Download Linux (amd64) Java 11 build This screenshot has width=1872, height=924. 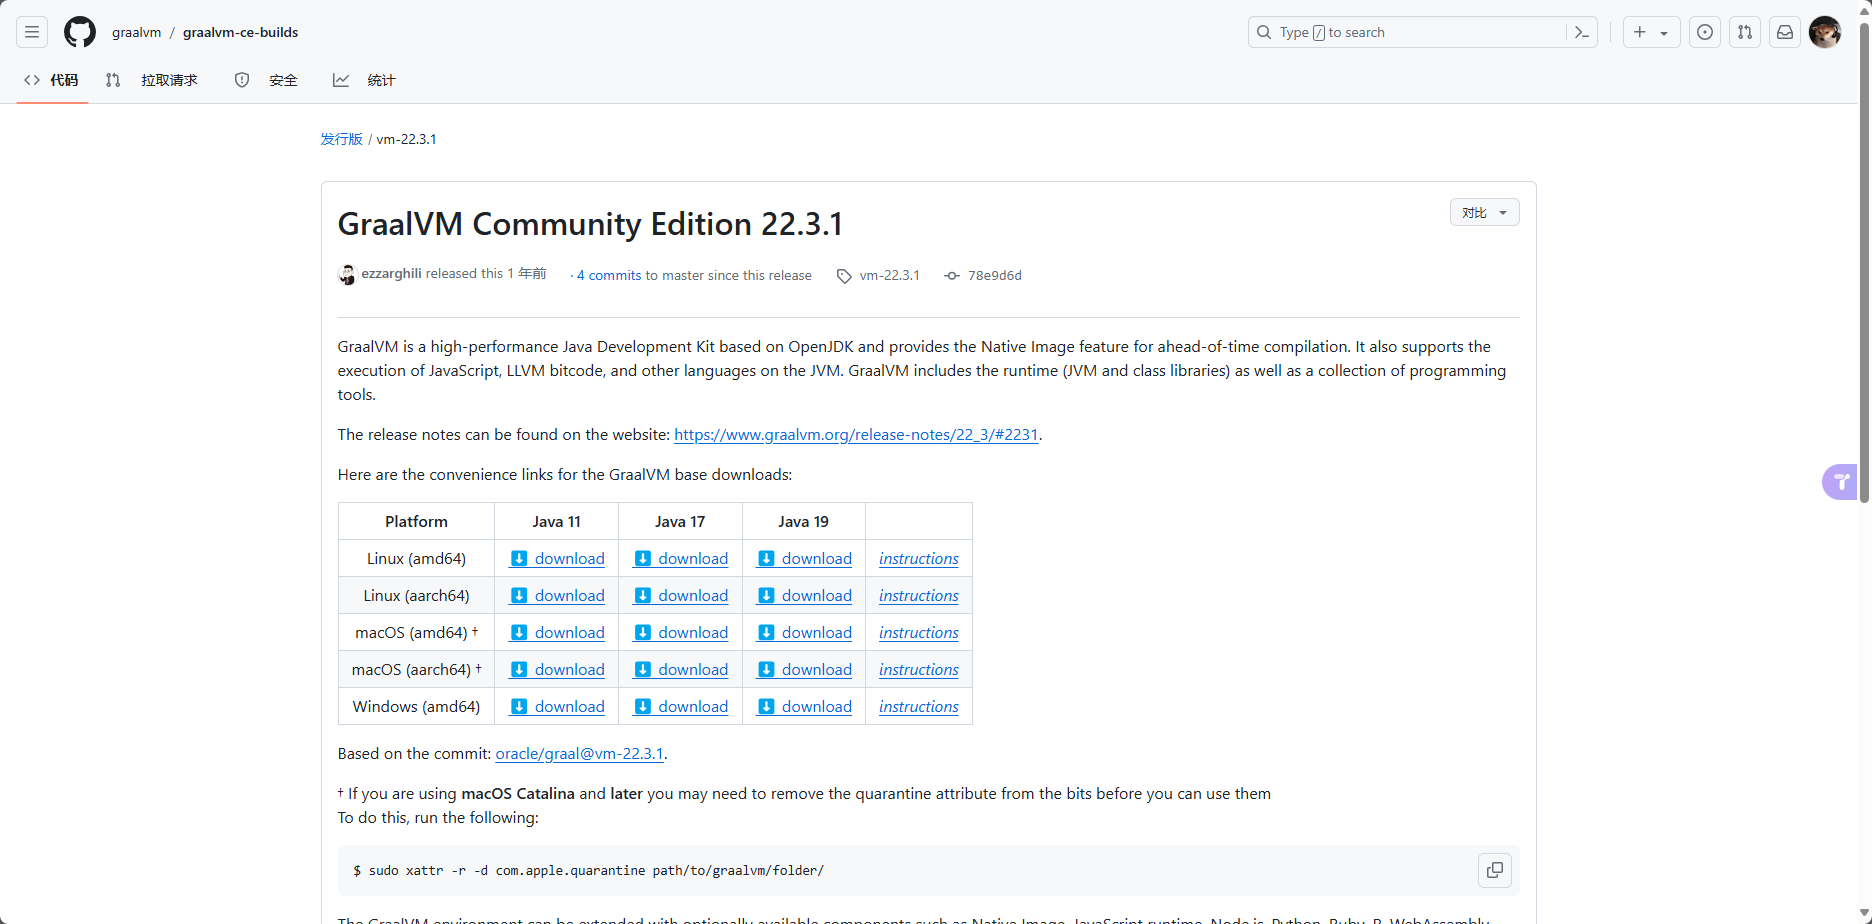tap(557, 559)
